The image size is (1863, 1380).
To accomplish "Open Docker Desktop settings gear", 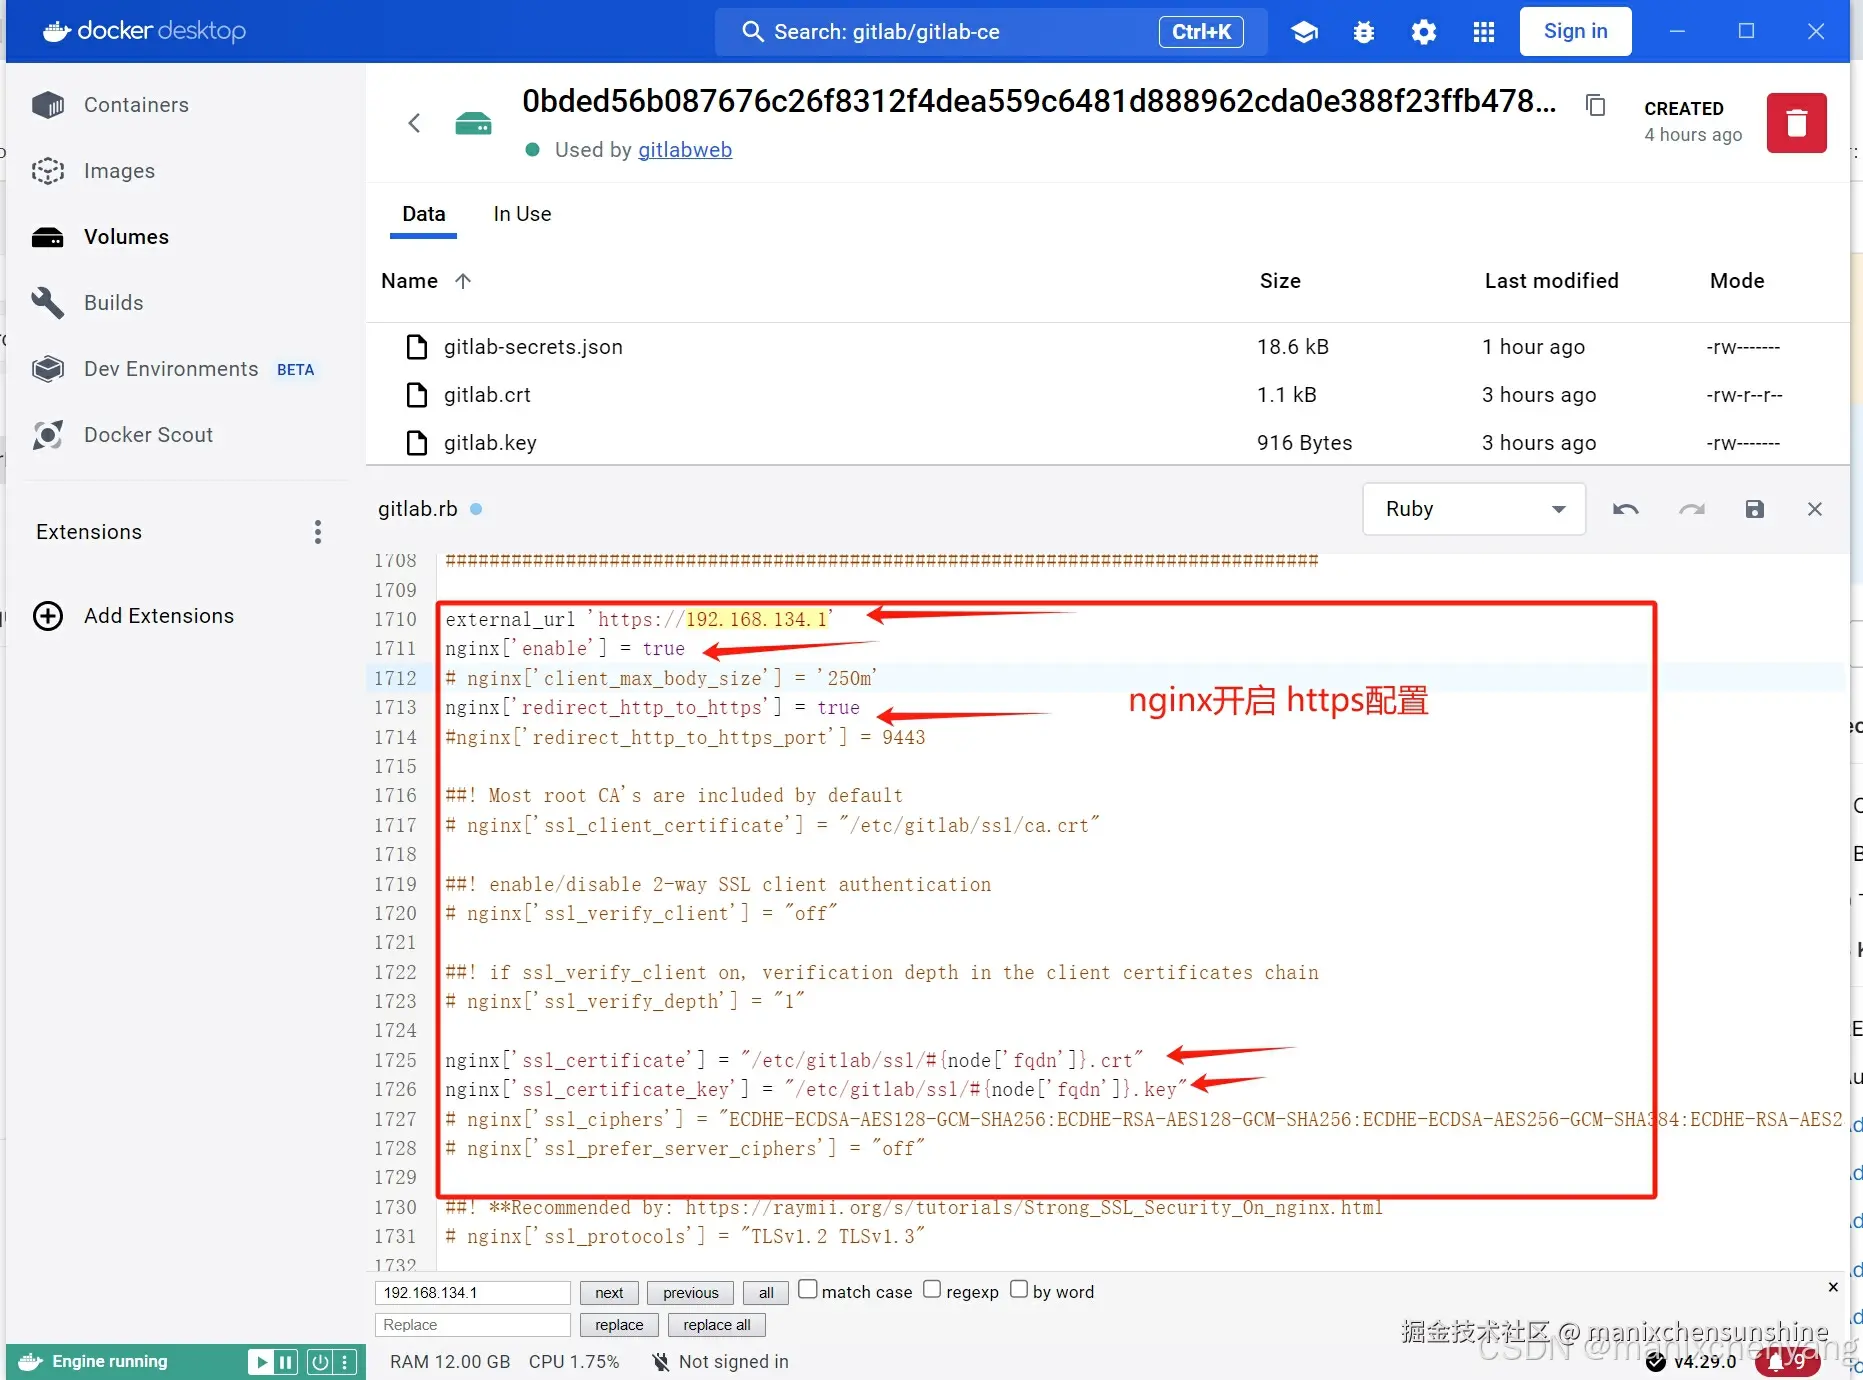I will (1424, 32).
